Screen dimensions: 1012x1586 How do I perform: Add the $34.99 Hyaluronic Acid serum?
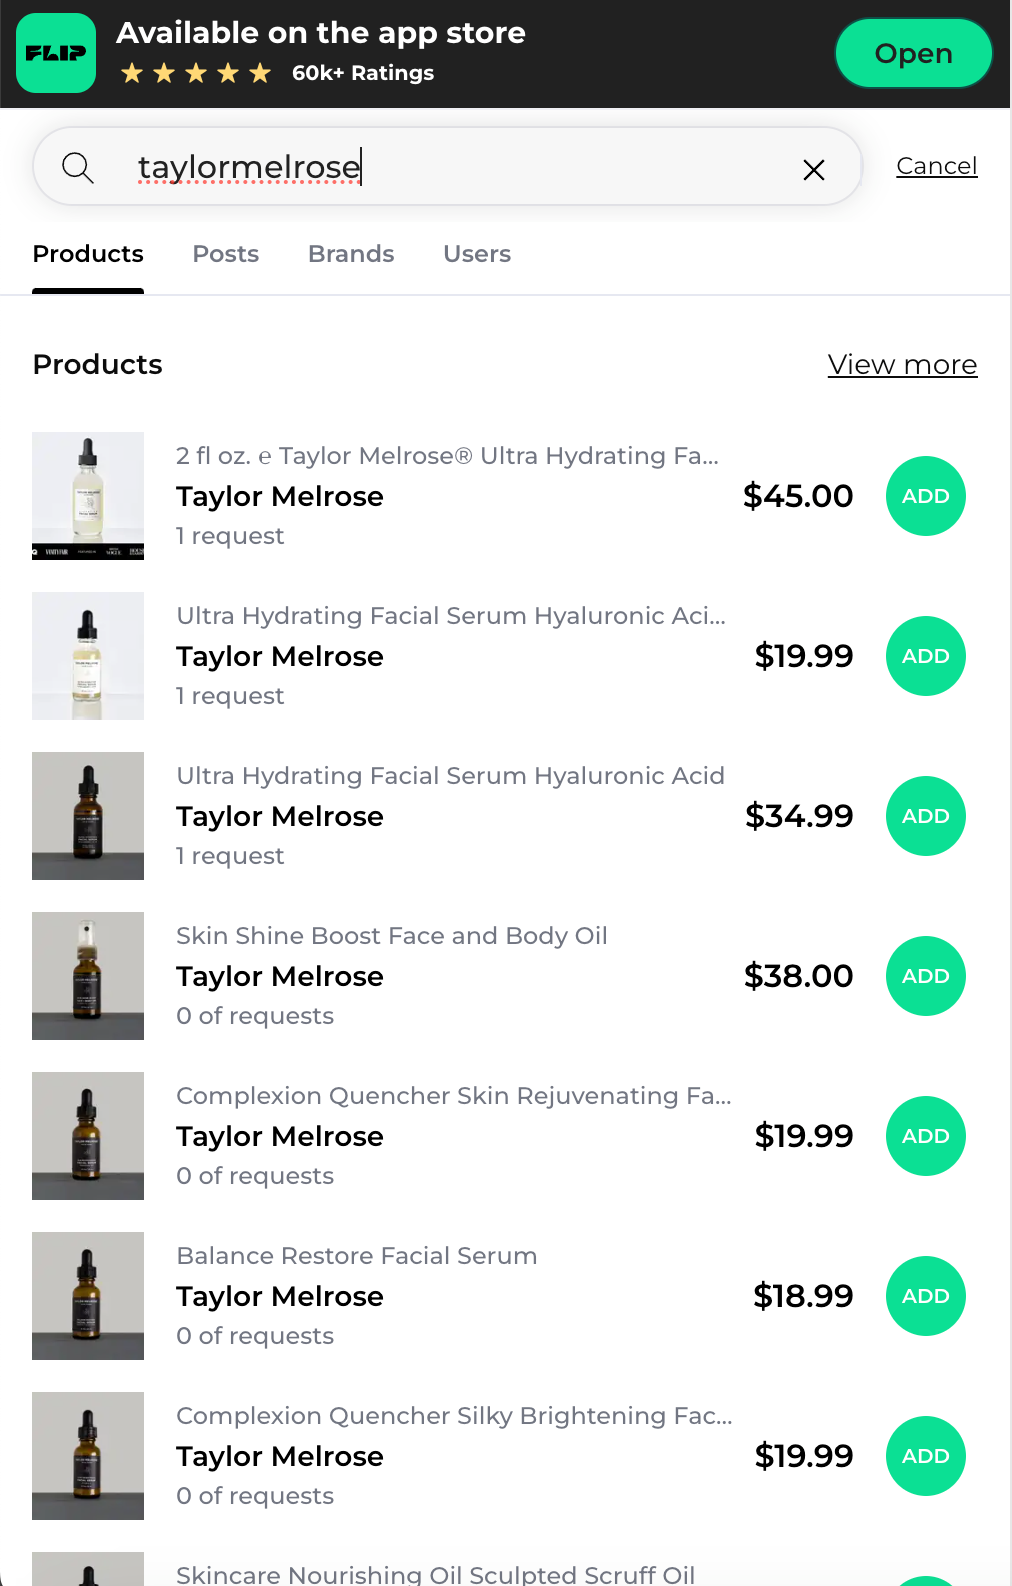925,816
